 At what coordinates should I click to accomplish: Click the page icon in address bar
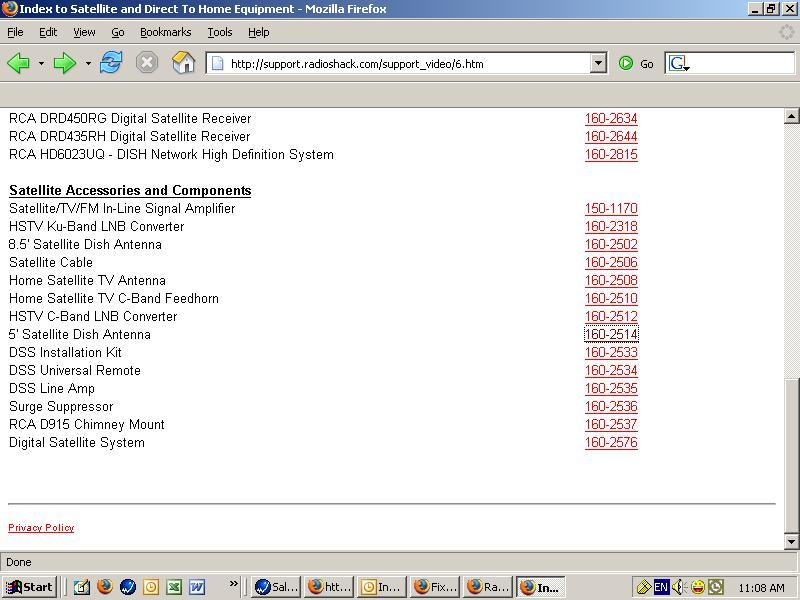[x=218, y=63]
